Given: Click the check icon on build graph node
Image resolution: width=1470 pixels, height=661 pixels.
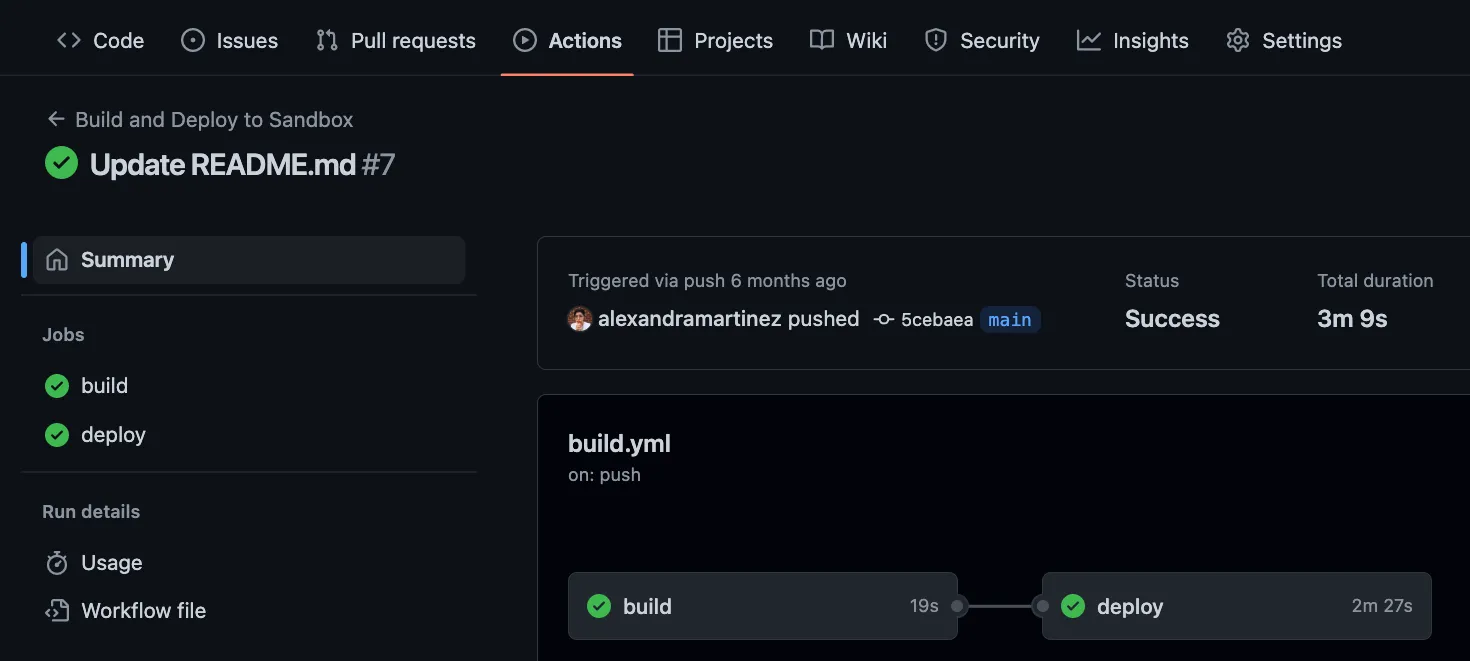Looking at the screenshot, I should [x=599, y=606].
